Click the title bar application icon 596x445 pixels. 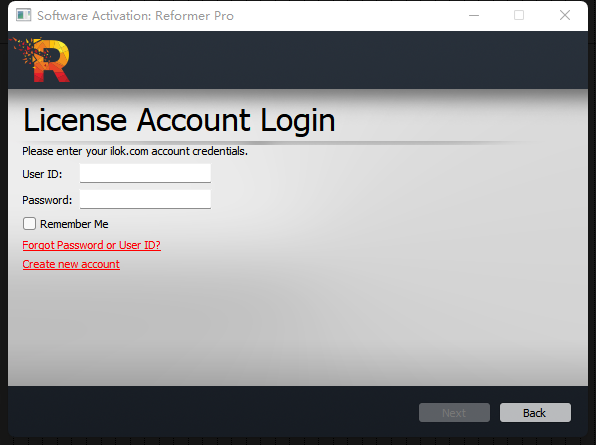pos(23,16)
